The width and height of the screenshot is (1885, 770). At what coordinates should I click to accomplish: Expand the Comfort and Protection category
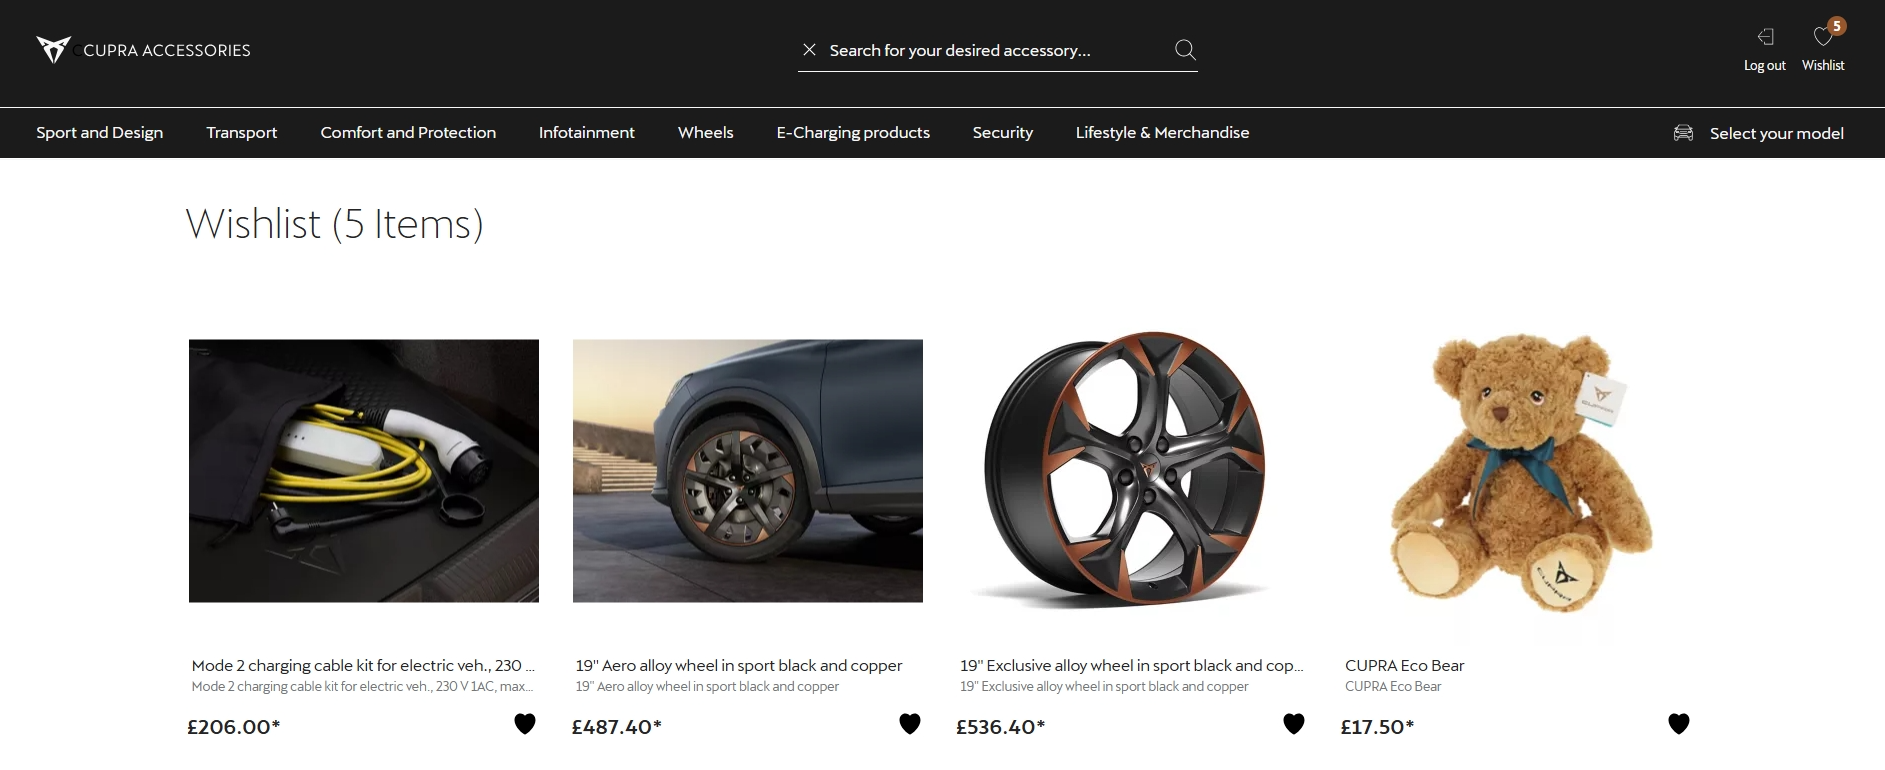click(408, 132)
